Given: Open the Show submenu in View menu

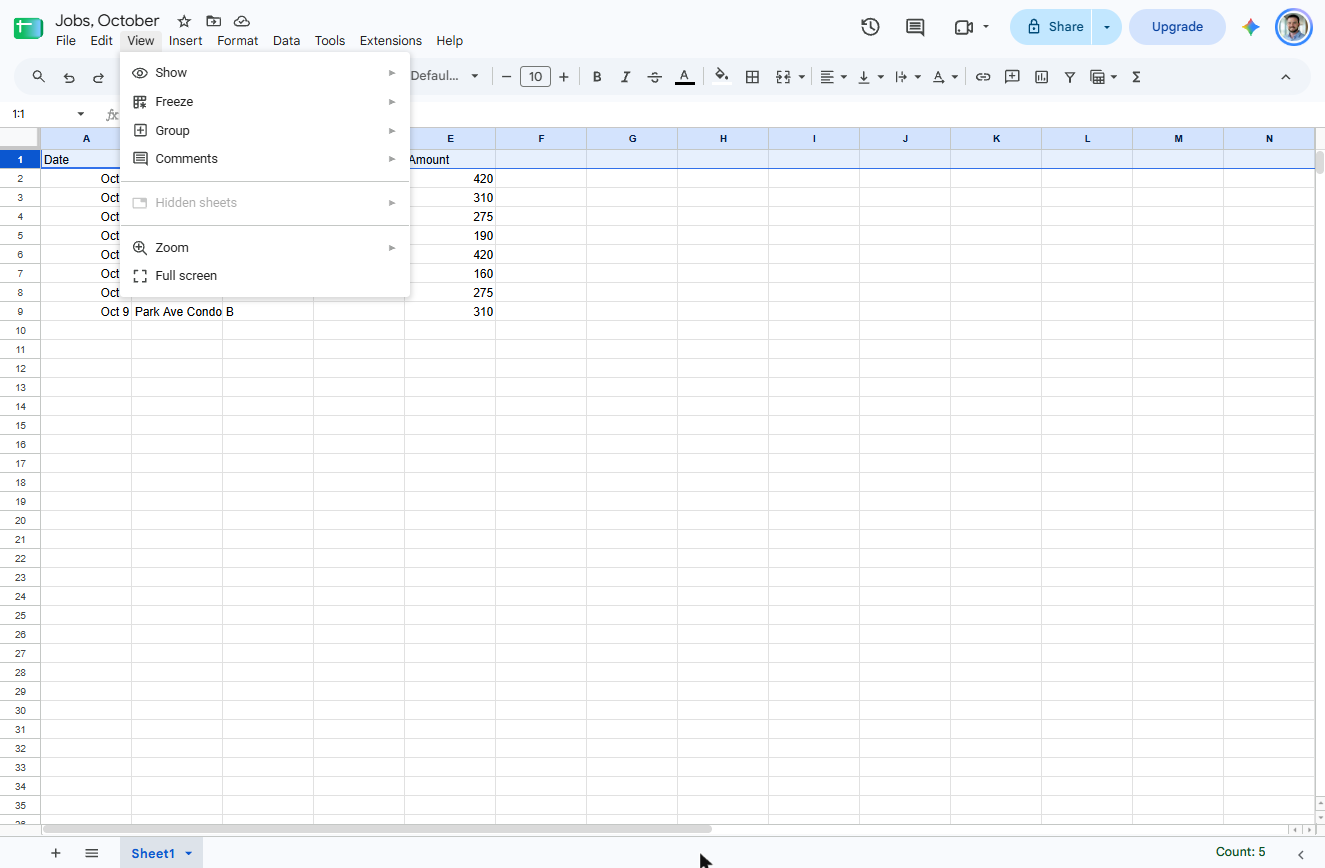Looking at the screenshot, I should tap(265, 73).
